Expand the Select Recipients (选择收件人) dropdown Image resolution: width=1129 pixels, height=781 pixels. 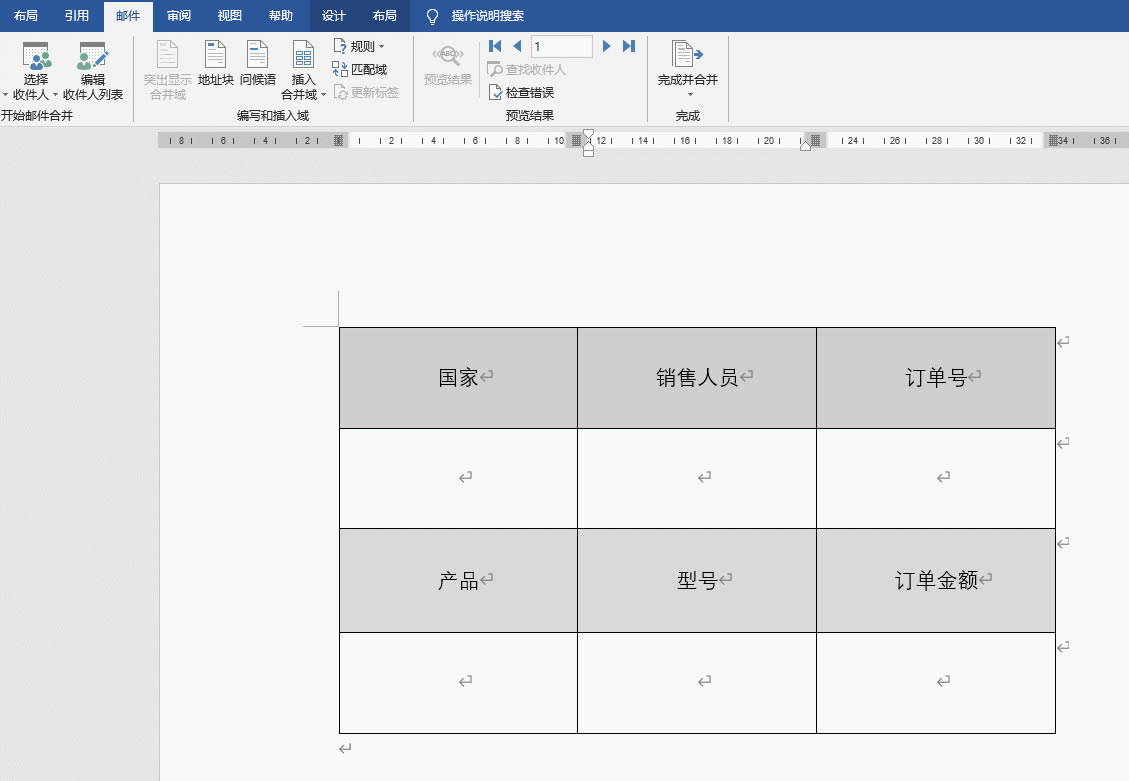(36, 94)
